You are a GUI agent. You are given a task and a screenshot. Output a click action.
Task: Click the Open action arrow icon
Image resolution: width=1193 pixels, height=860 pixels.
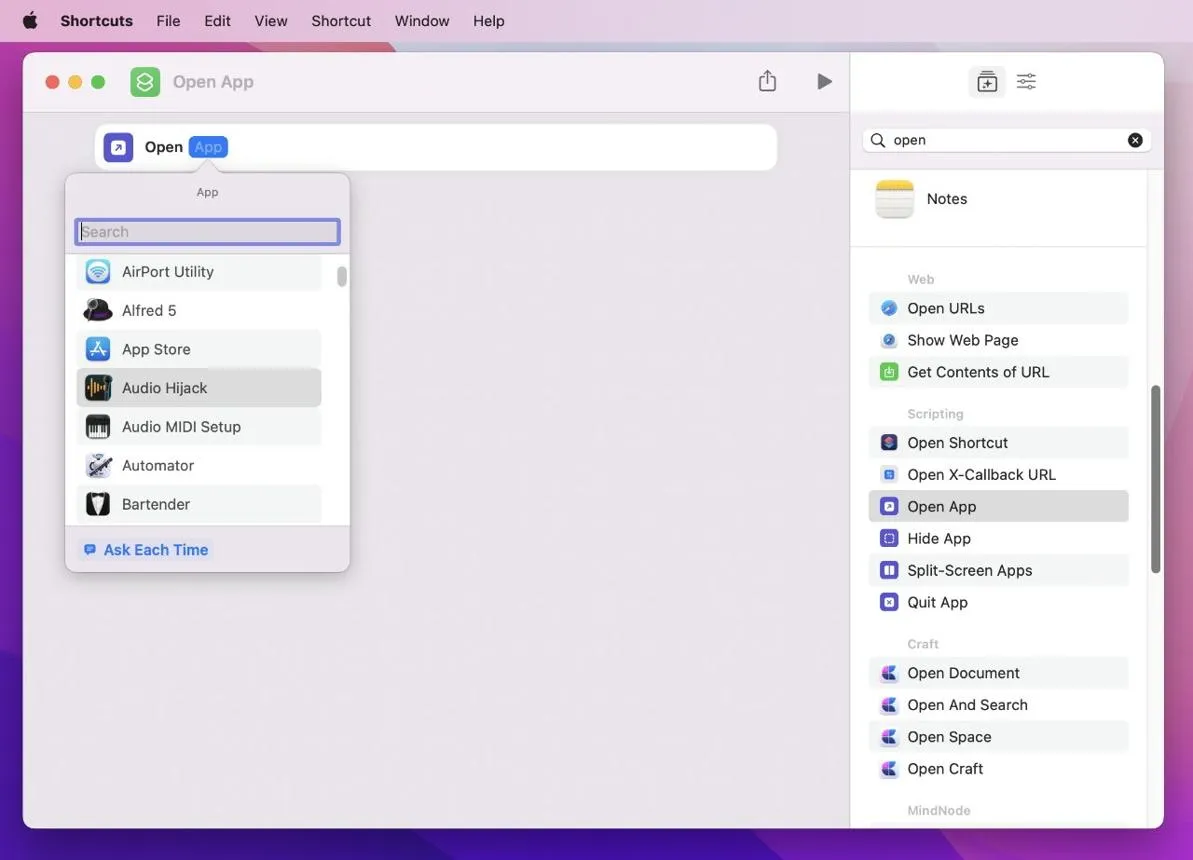pyautogui.click(x=118, y=147)
